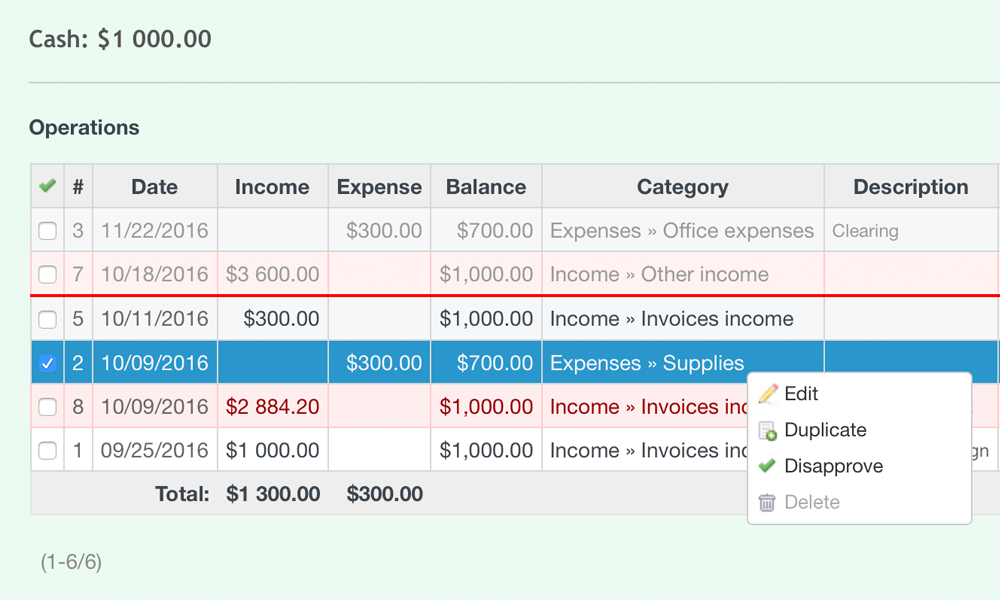Check the checkbox for row 1 dated 09/25/2016
Screen dimensions: 1000x600
(46, 450)
